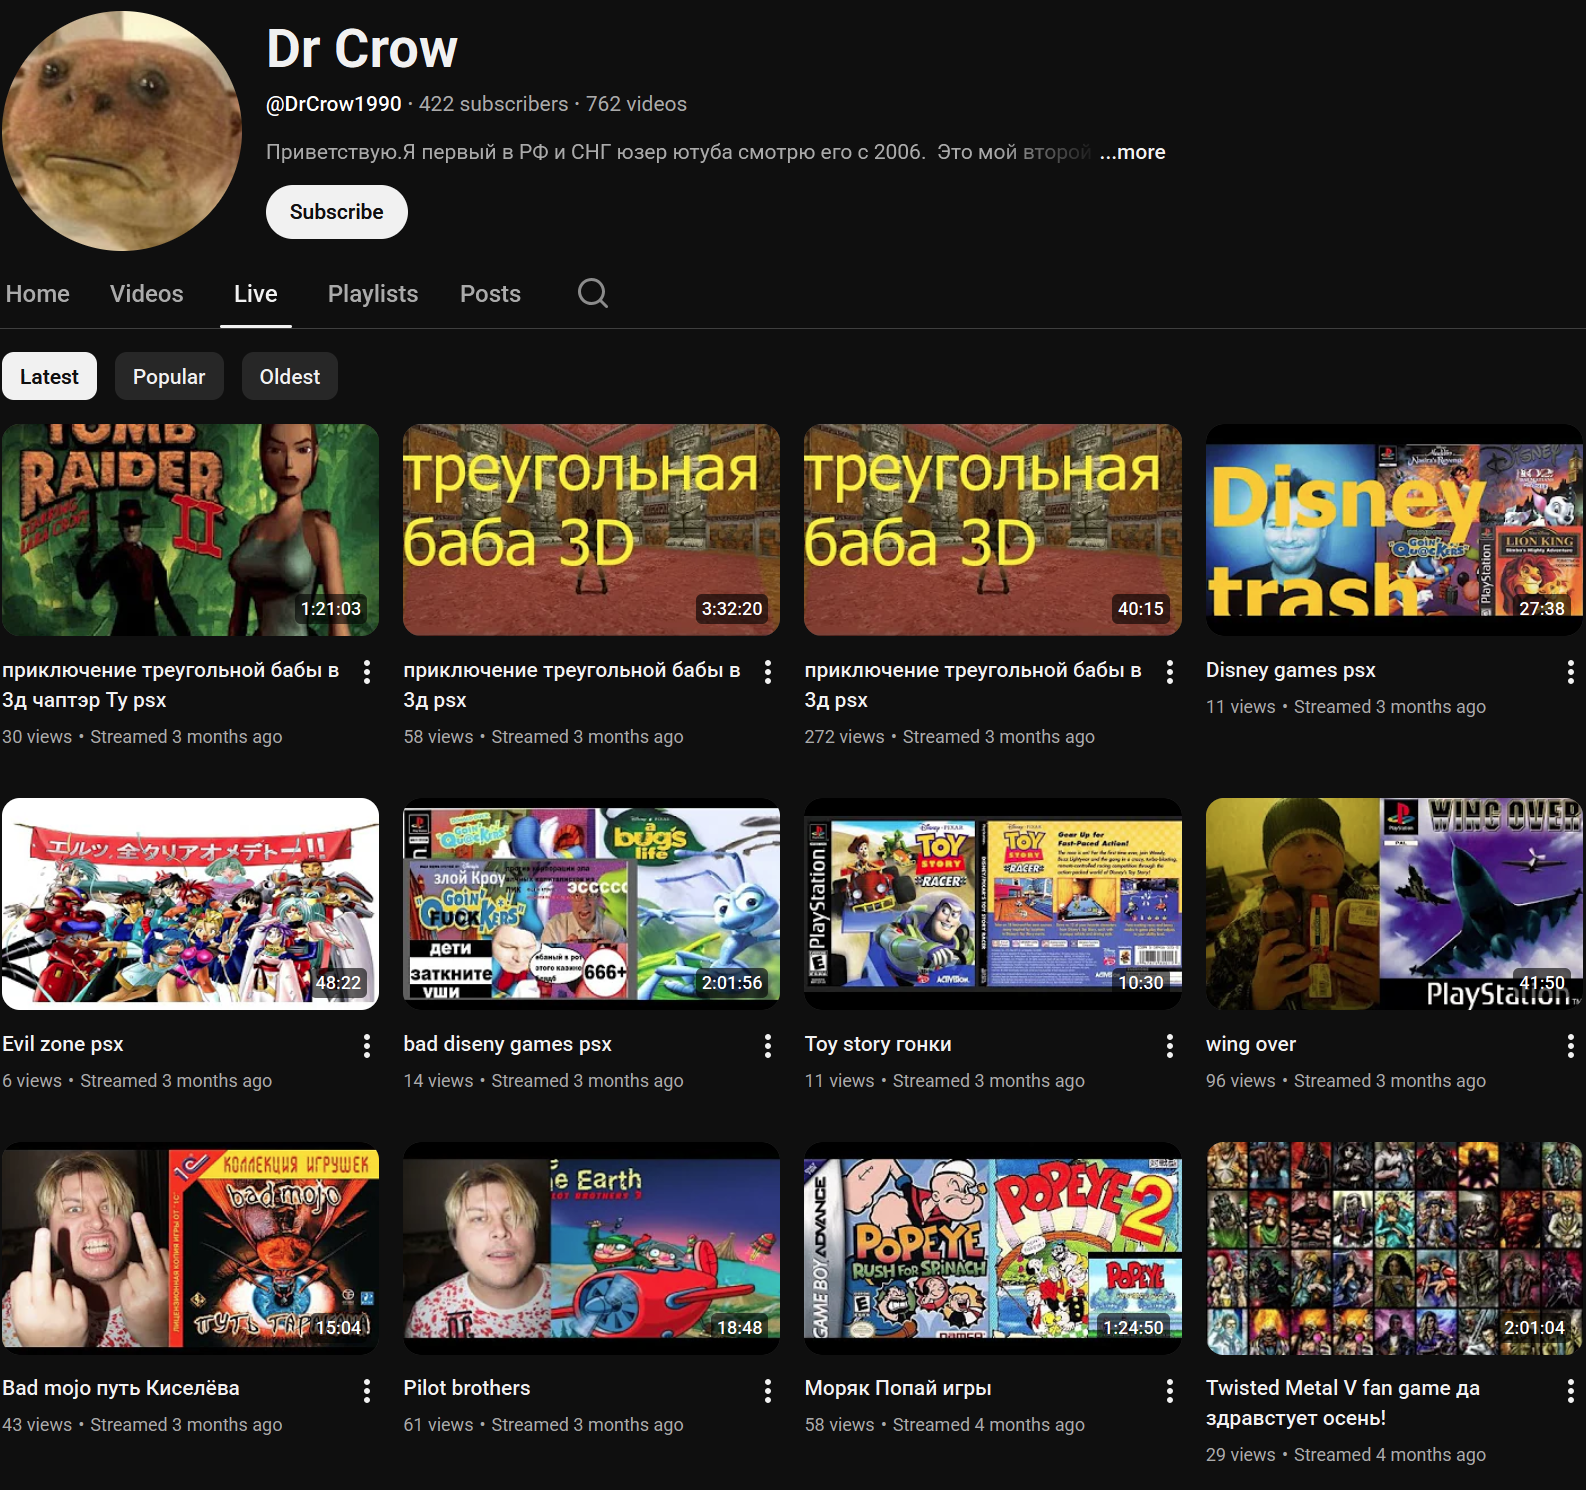Select the Latest sort chip
The width and height of the screenshot is (1586, 1490).
(49, 376)
